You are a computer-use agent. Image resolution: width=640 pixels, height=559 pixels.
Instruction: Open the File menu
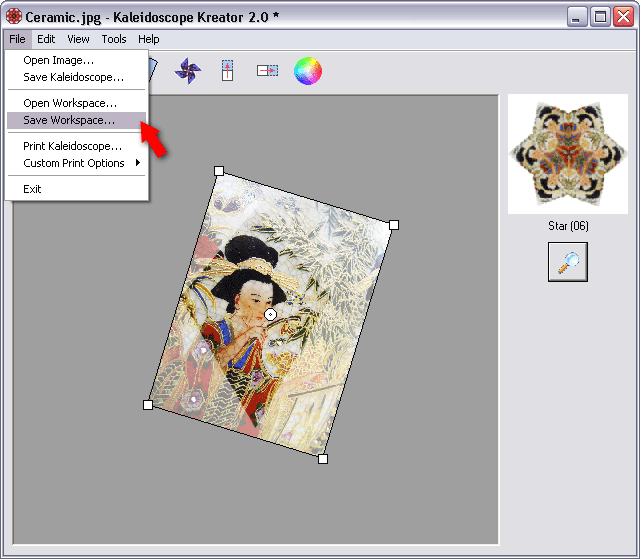(x=17, y=39)
